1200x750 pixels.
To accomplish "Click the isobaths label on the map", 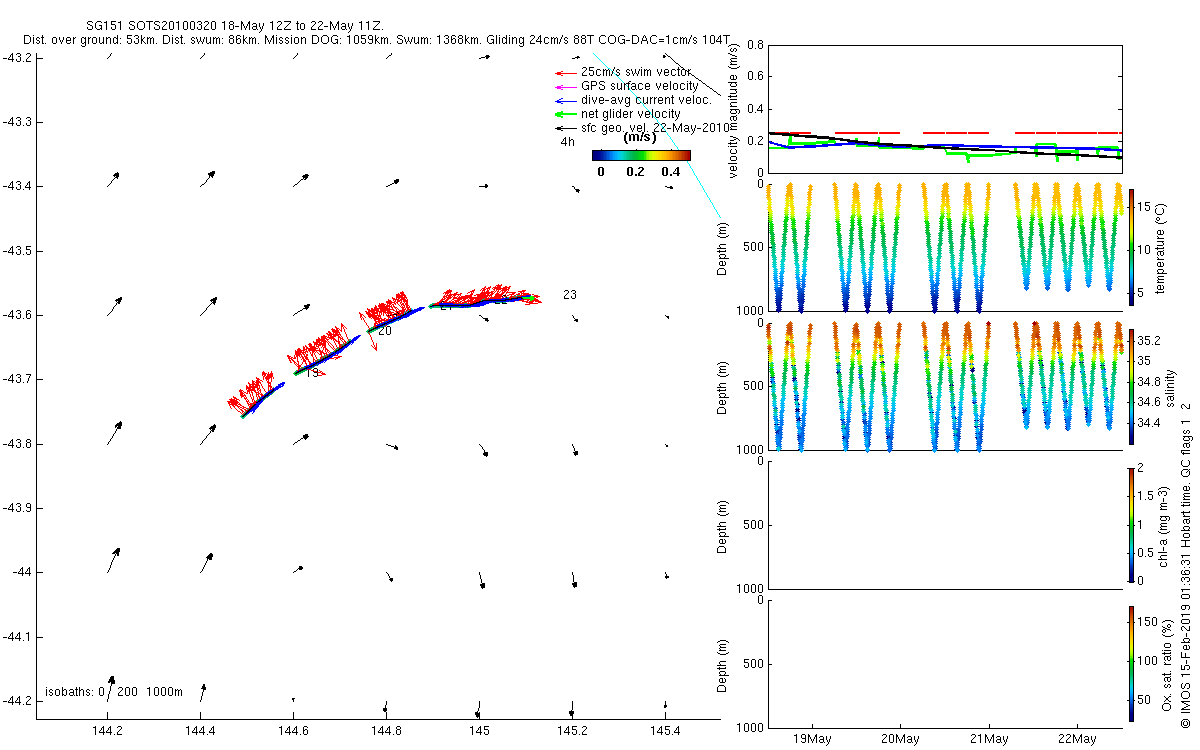I will click(x=114, y=692).
